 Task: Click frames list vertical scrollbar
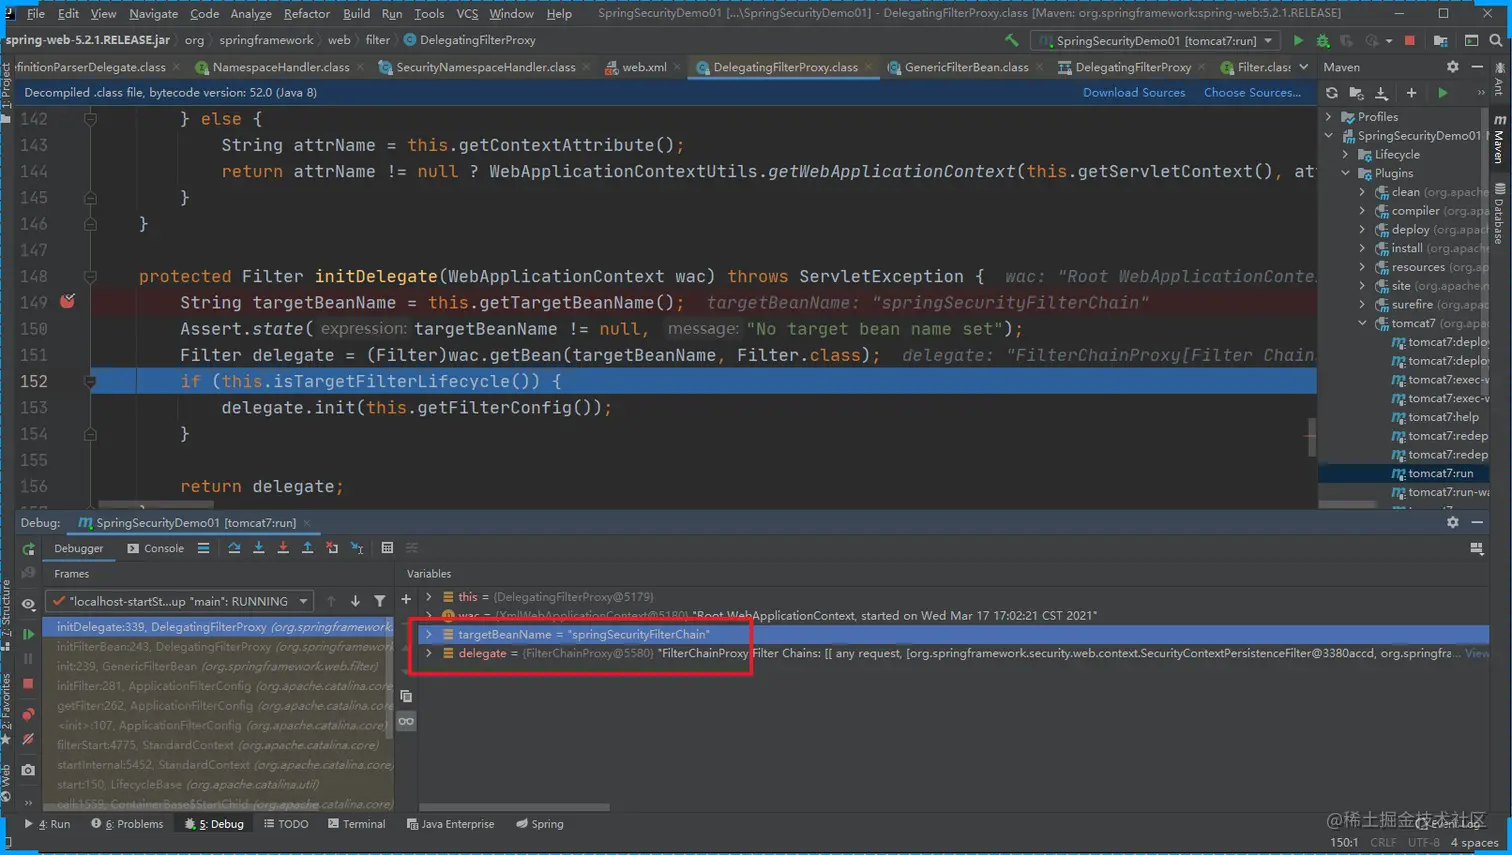point(390,680)
